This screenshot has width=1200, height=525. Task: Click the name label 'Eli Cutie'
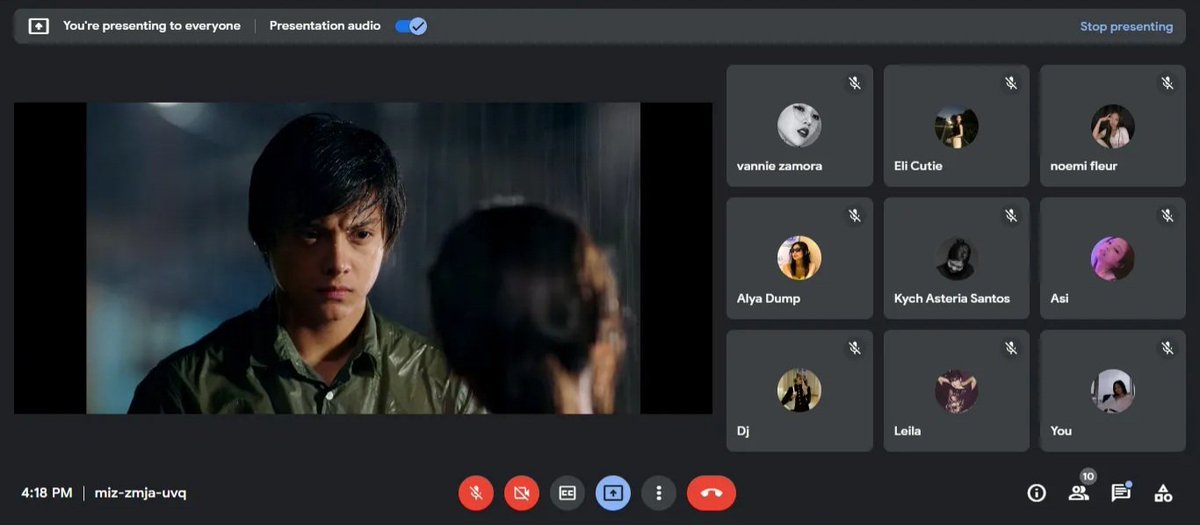[x=918, y=166]
